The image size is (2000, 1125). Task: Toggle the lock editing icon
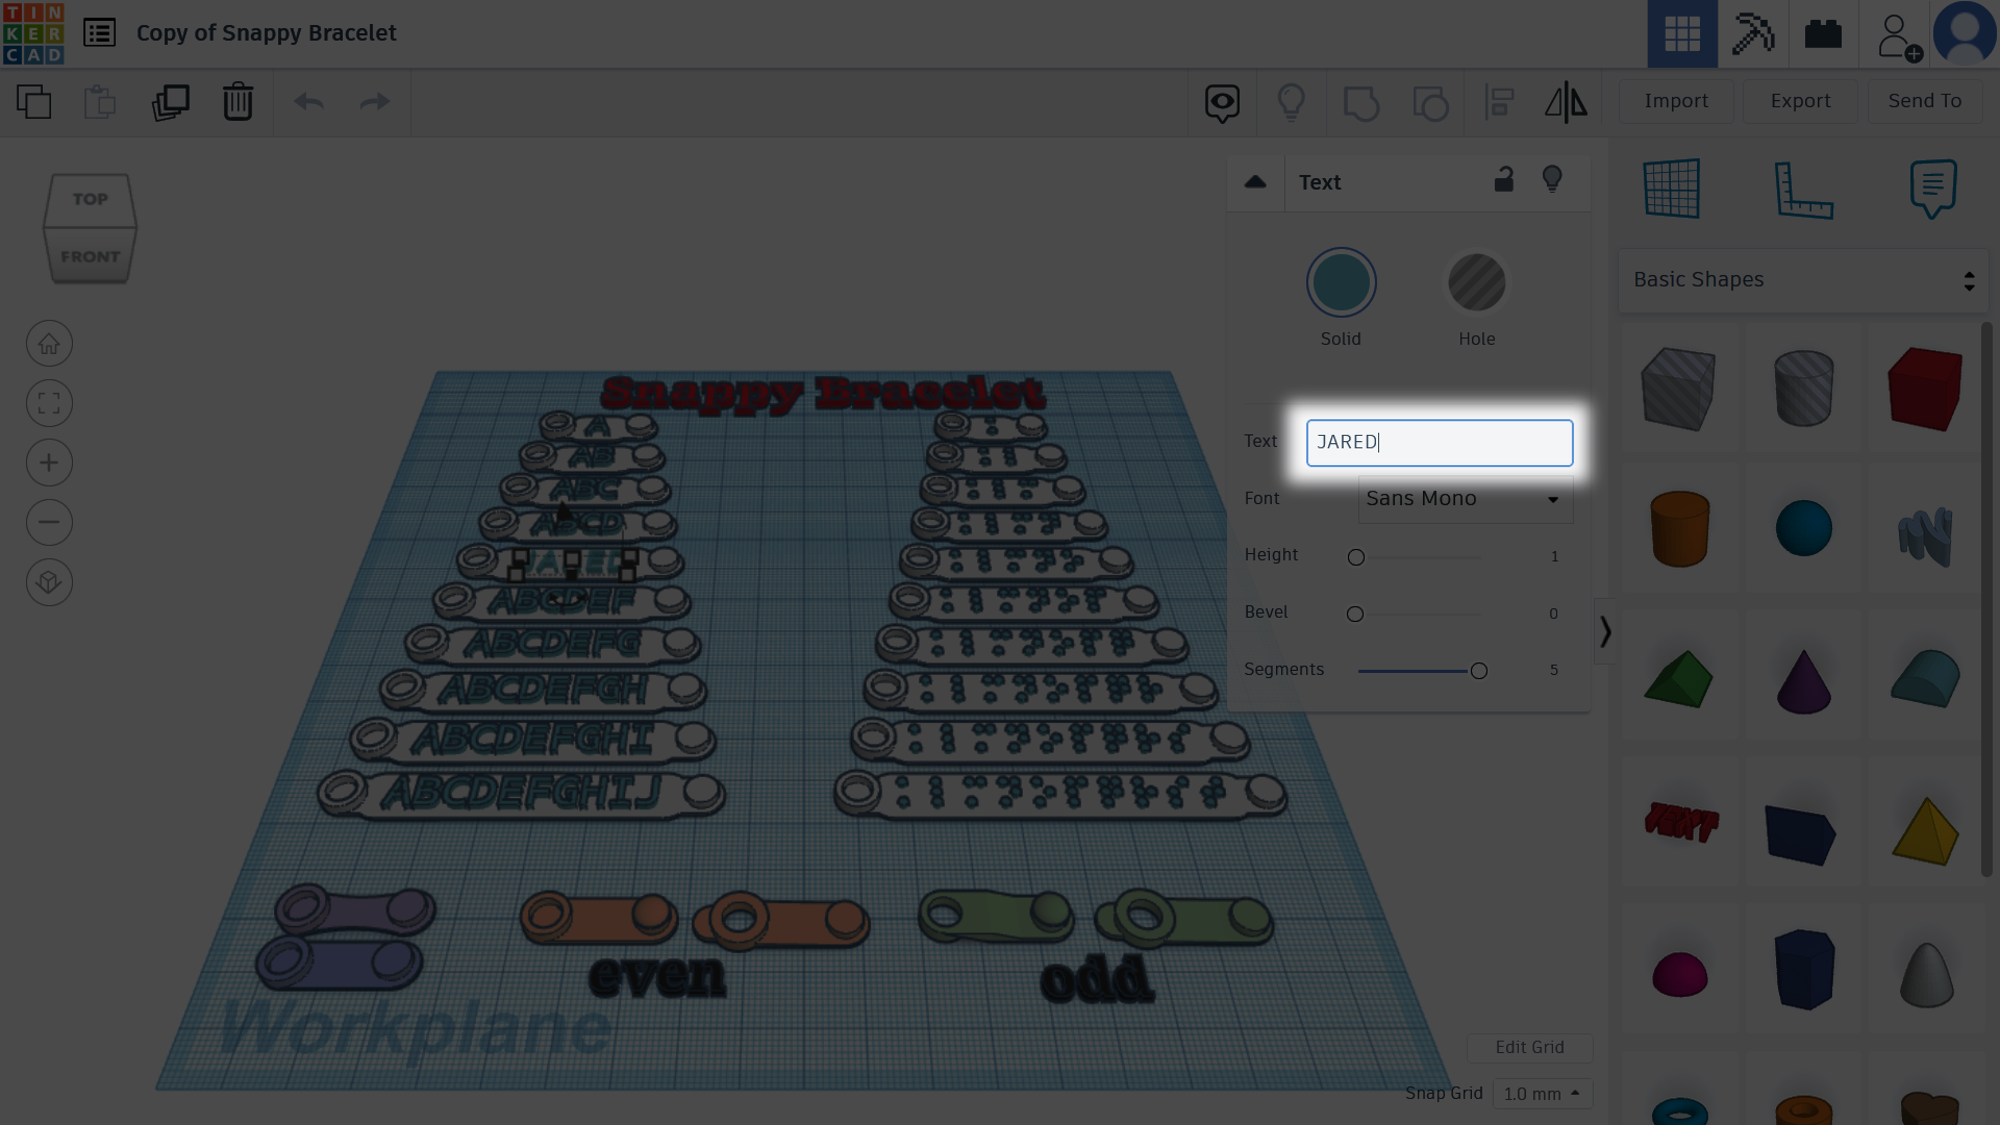click(1503, 180)
